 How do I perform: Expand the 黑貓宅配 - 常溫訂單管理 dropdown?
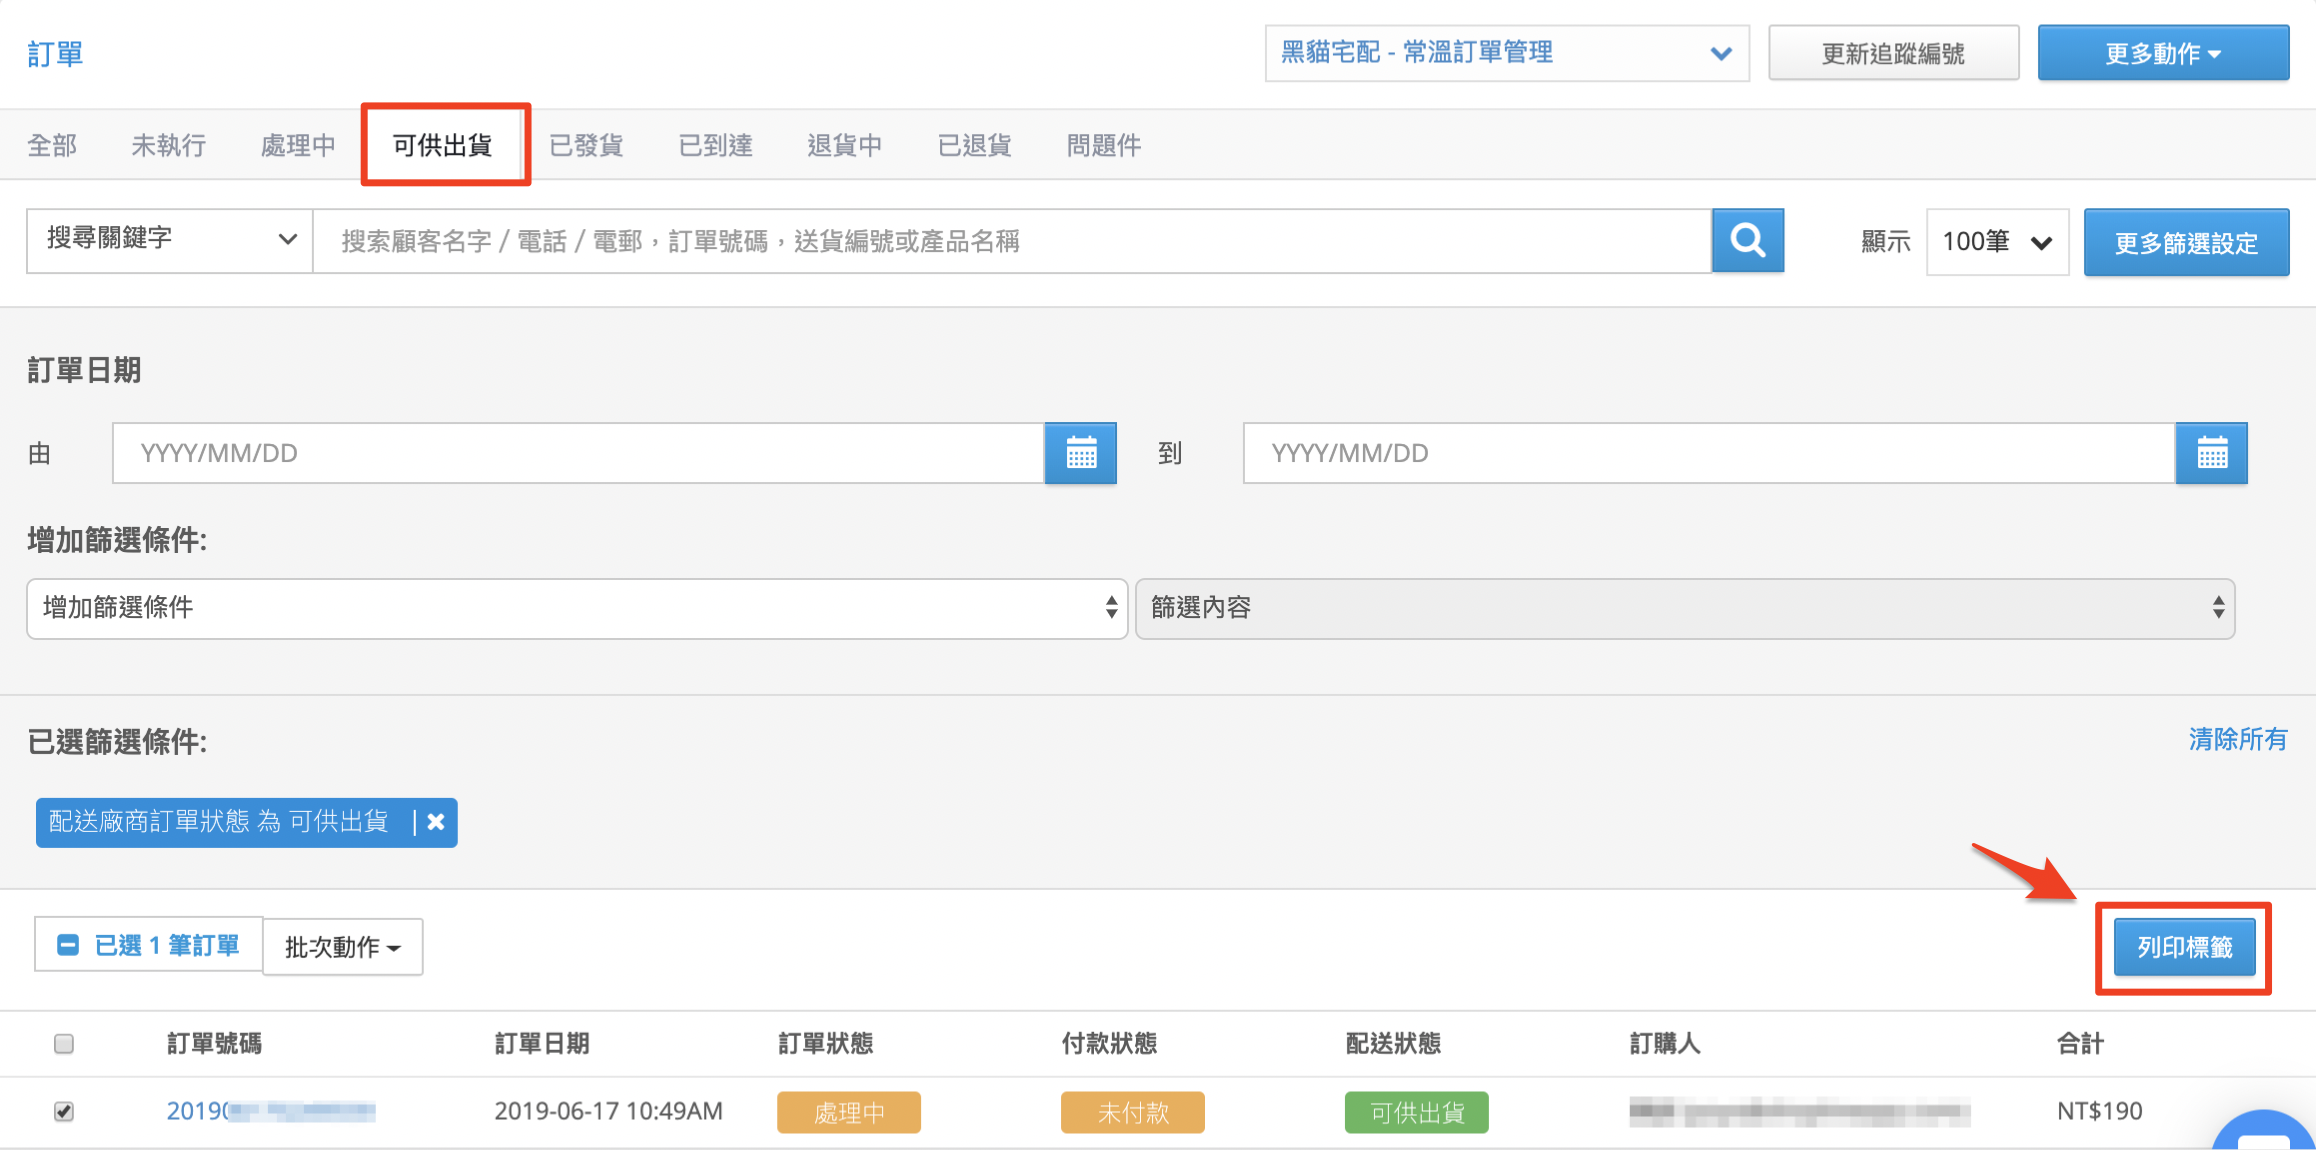pyautogui.click(x=1507, y=53)
